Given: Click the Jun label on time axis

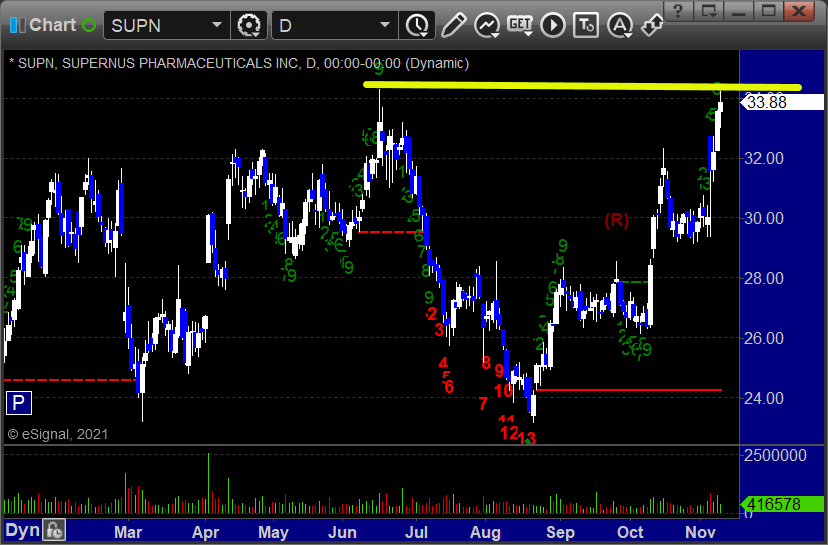Looking at the screenshot, I should (x=342, y=532).
